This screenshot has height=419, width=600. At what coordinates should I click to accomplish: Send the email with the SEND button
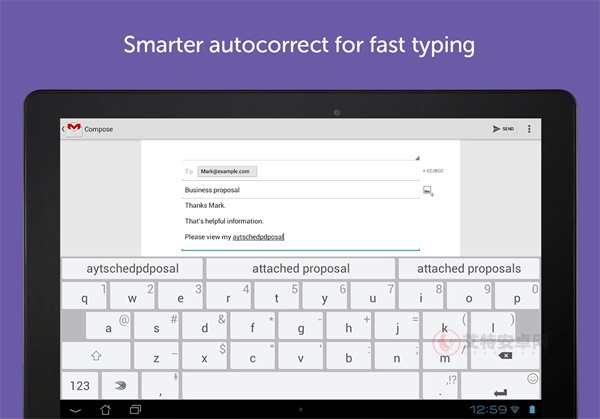click(x=503, y=129)
